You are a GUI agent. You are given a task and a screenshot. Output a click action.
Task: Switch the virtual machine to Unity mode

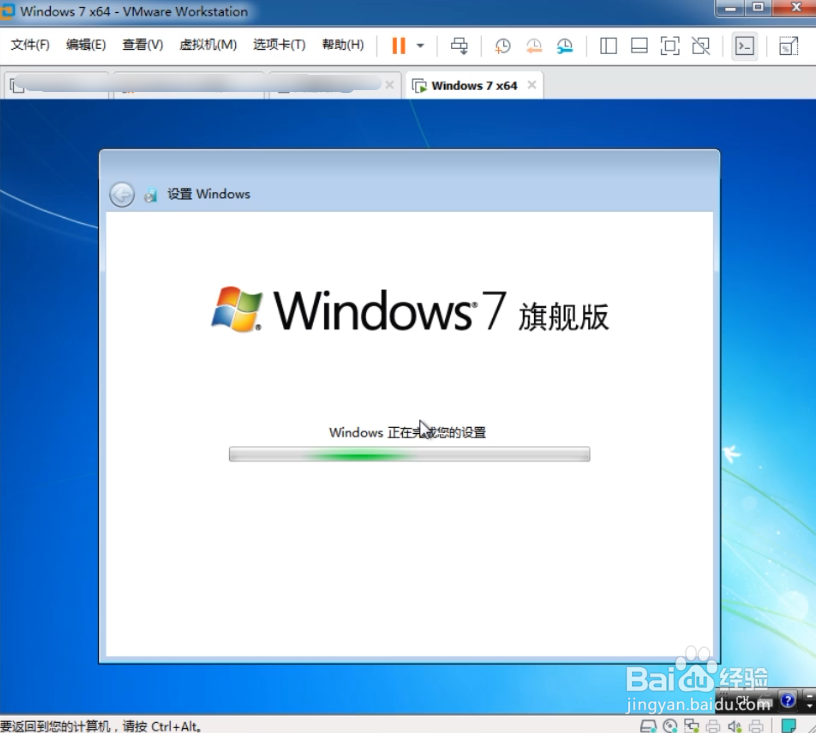(x=701, y=46)
